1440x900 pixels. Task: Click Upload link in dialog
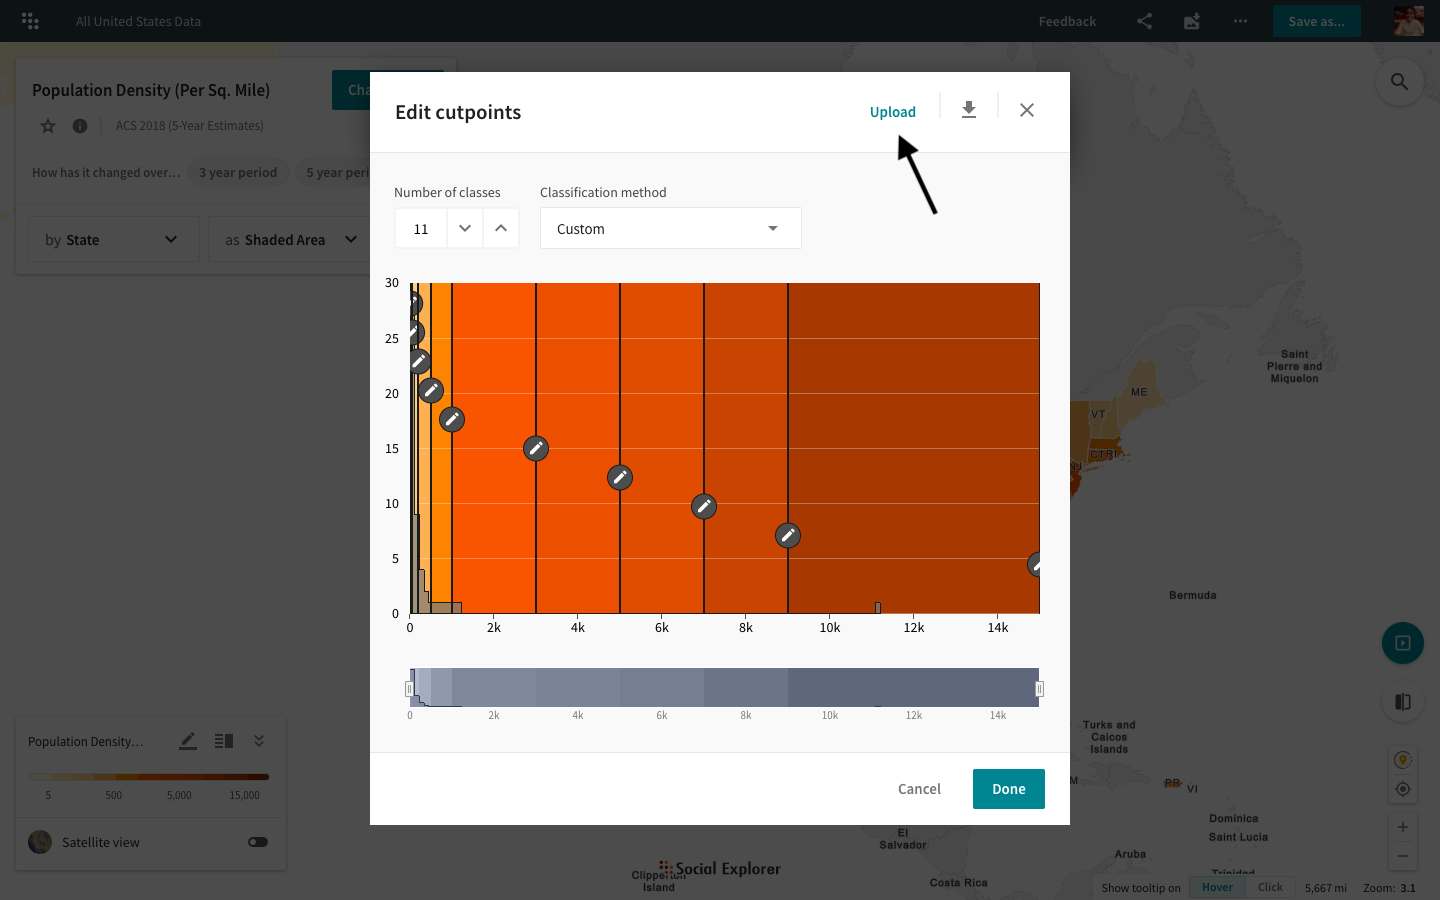(893, 112)
